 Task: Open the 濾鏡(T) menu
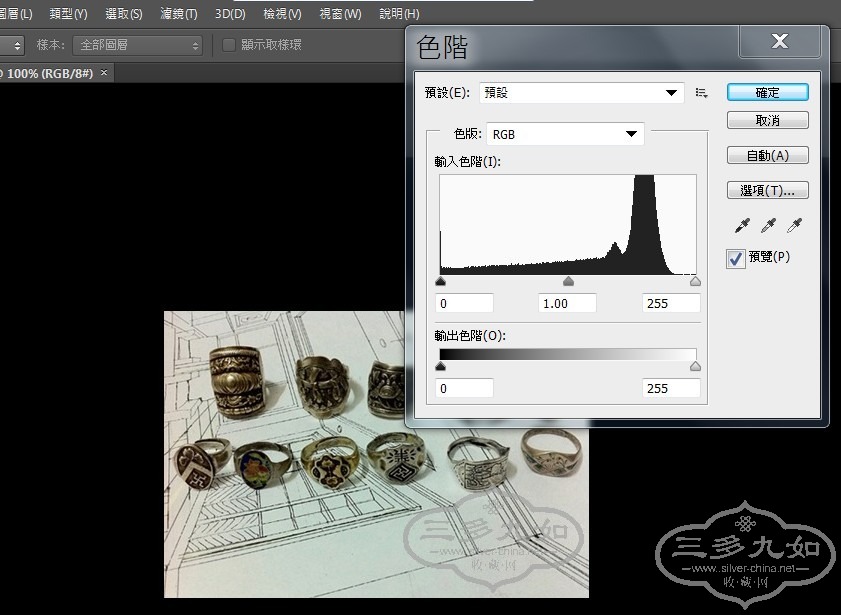(x=179, y=14)
